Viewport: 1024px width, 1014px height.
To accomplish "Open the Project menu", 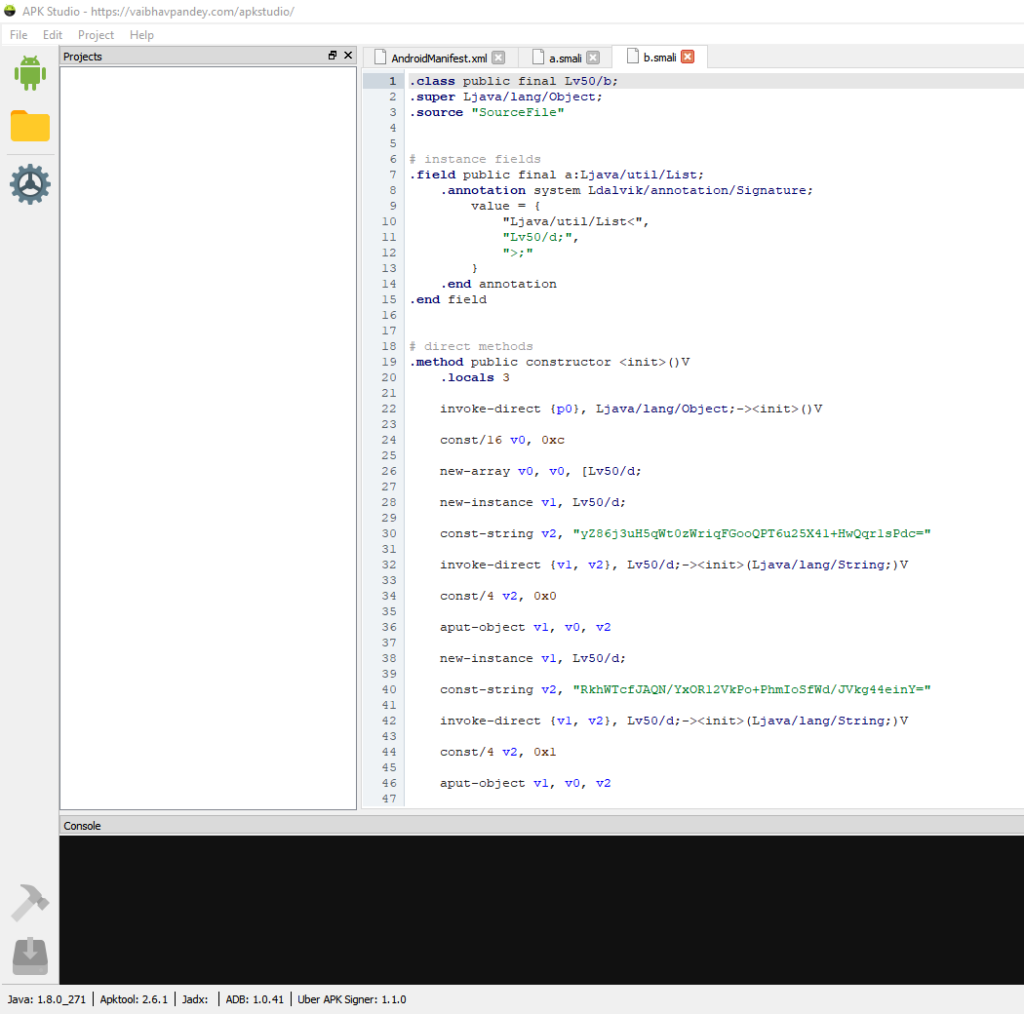I will [96, 35].
